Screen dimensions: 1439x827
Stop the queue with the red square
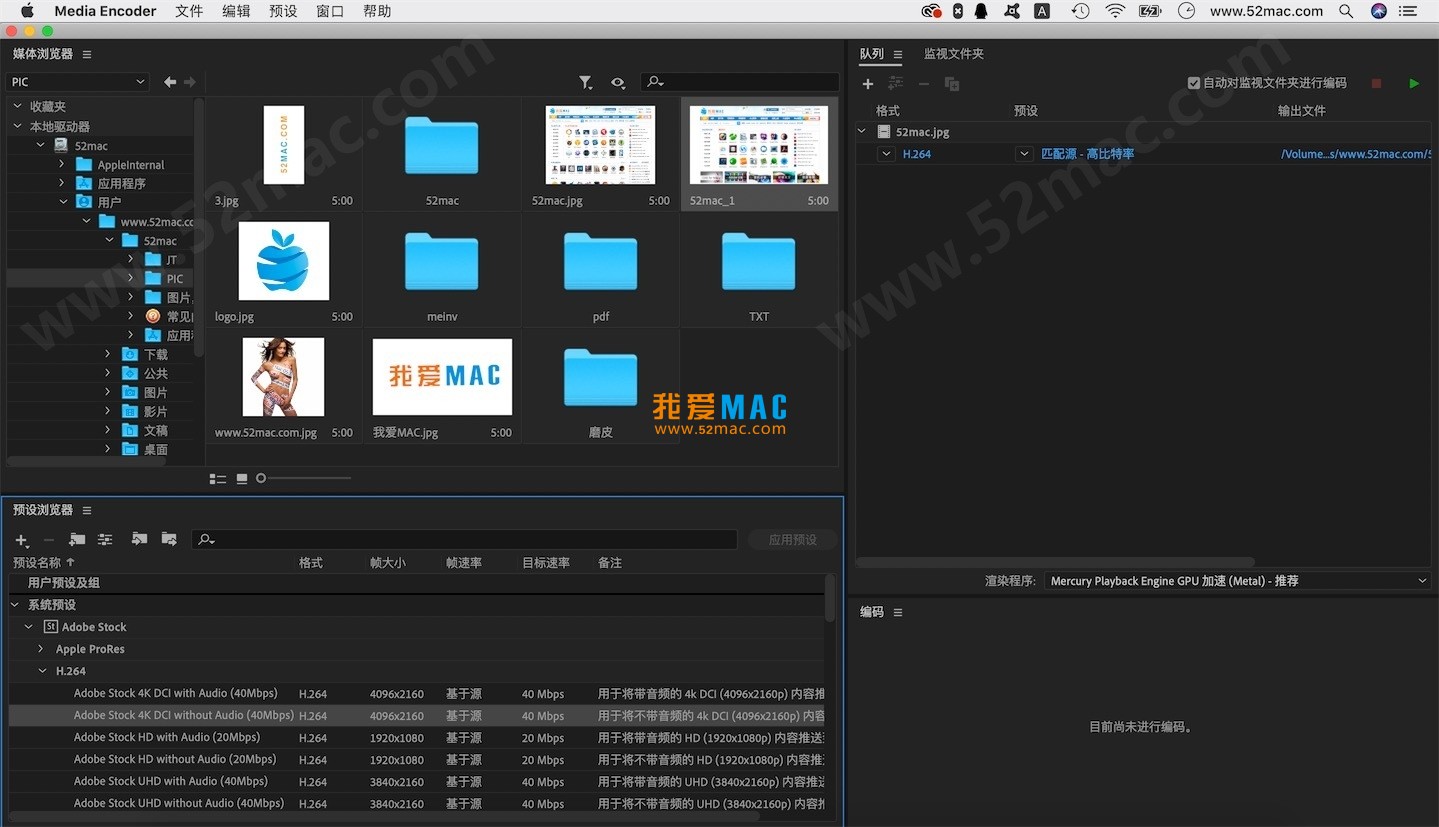pyautogui.click(x=1376, y=84)
